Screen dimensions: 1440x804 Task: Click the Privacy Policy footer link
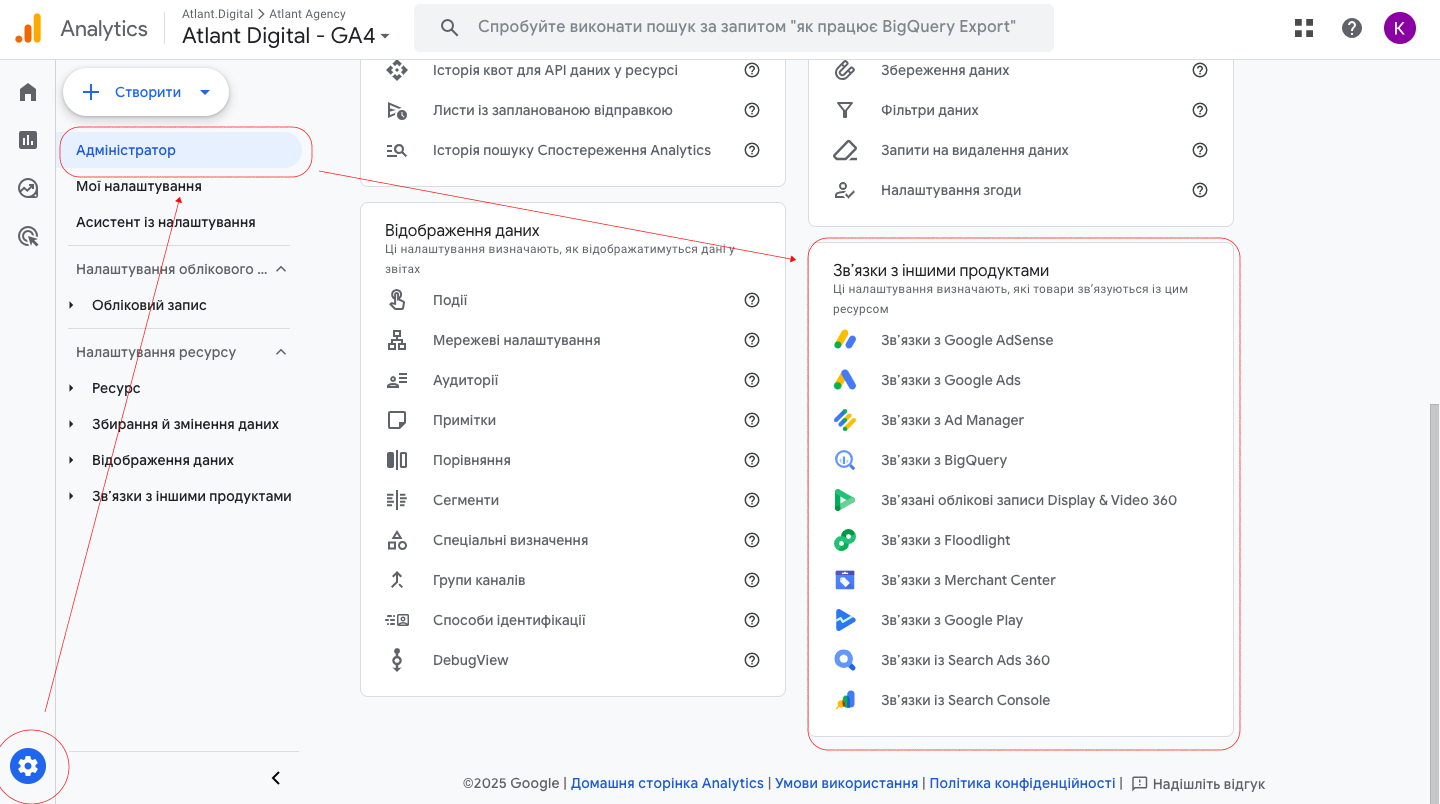(x=1022, y=783)
